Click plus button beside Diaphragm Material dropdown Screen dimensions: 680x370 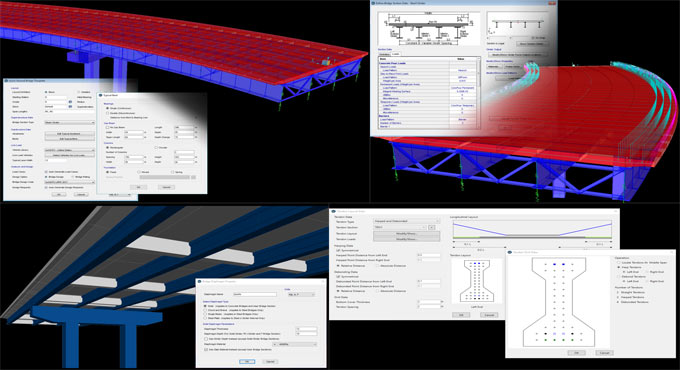point(275,344)
